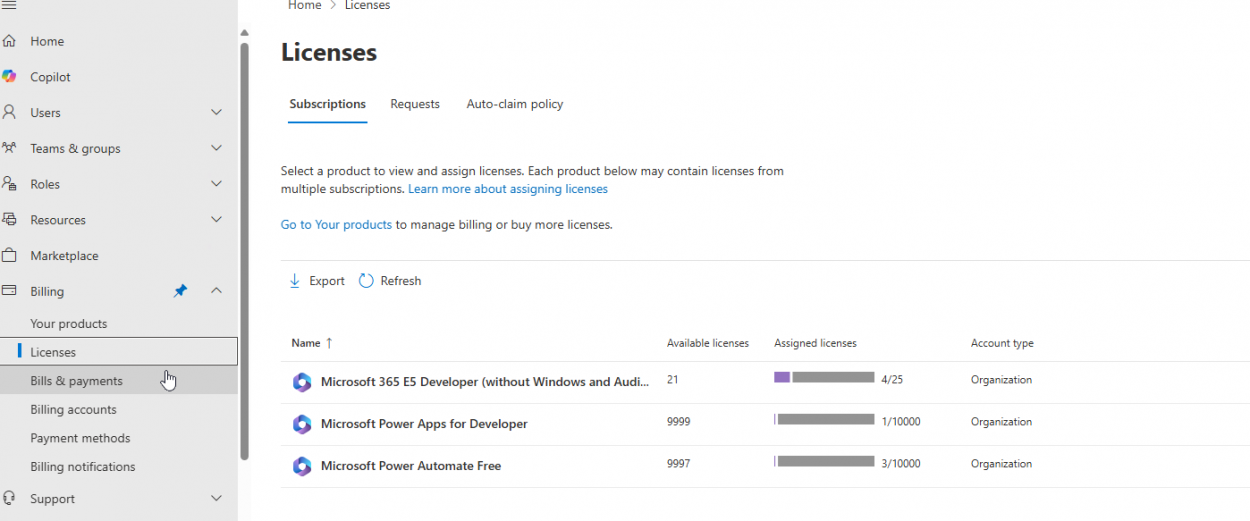Viewport: 1250px width, 521px height.
Task: Select Bills & payments in Billing menu
Action: coord(77,381)
